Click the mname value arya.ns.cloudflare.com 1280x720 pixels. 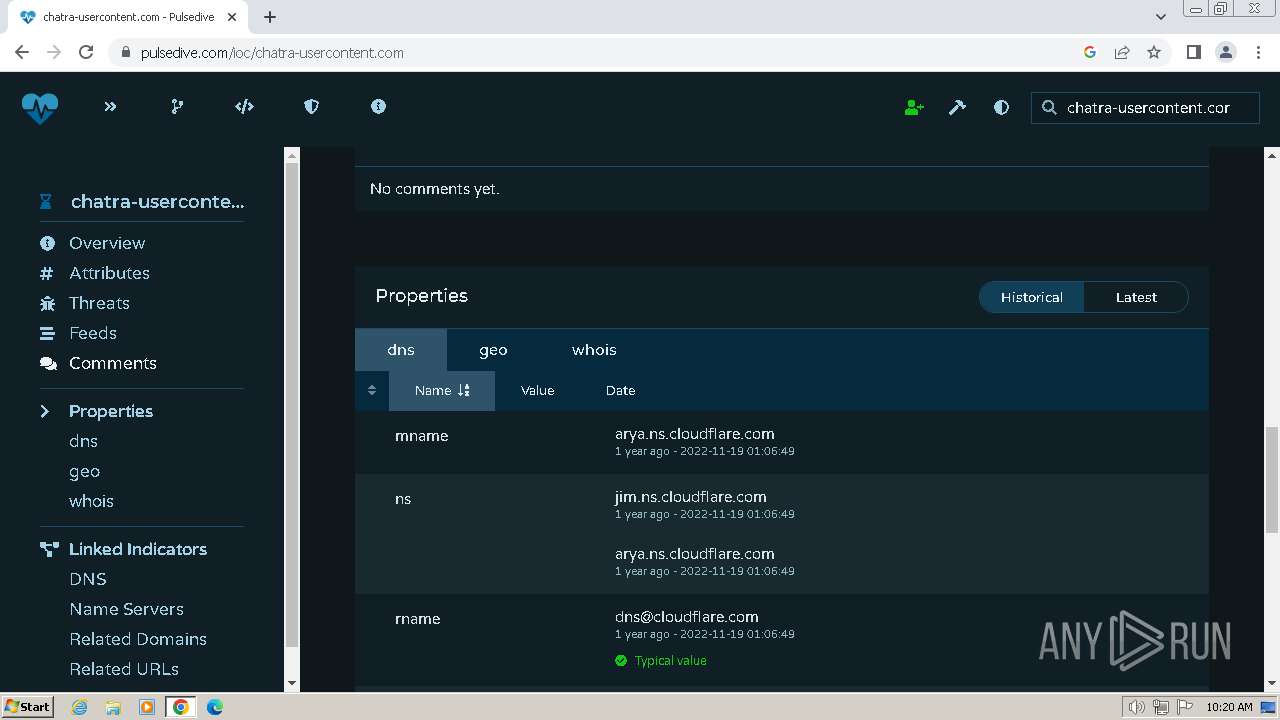695,434
